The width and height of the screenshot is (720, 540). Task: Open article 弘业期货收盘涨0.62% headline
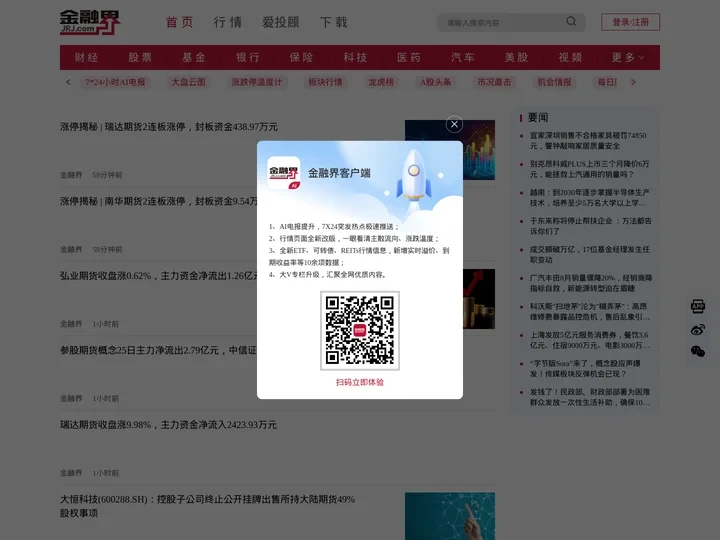[159, 276]
